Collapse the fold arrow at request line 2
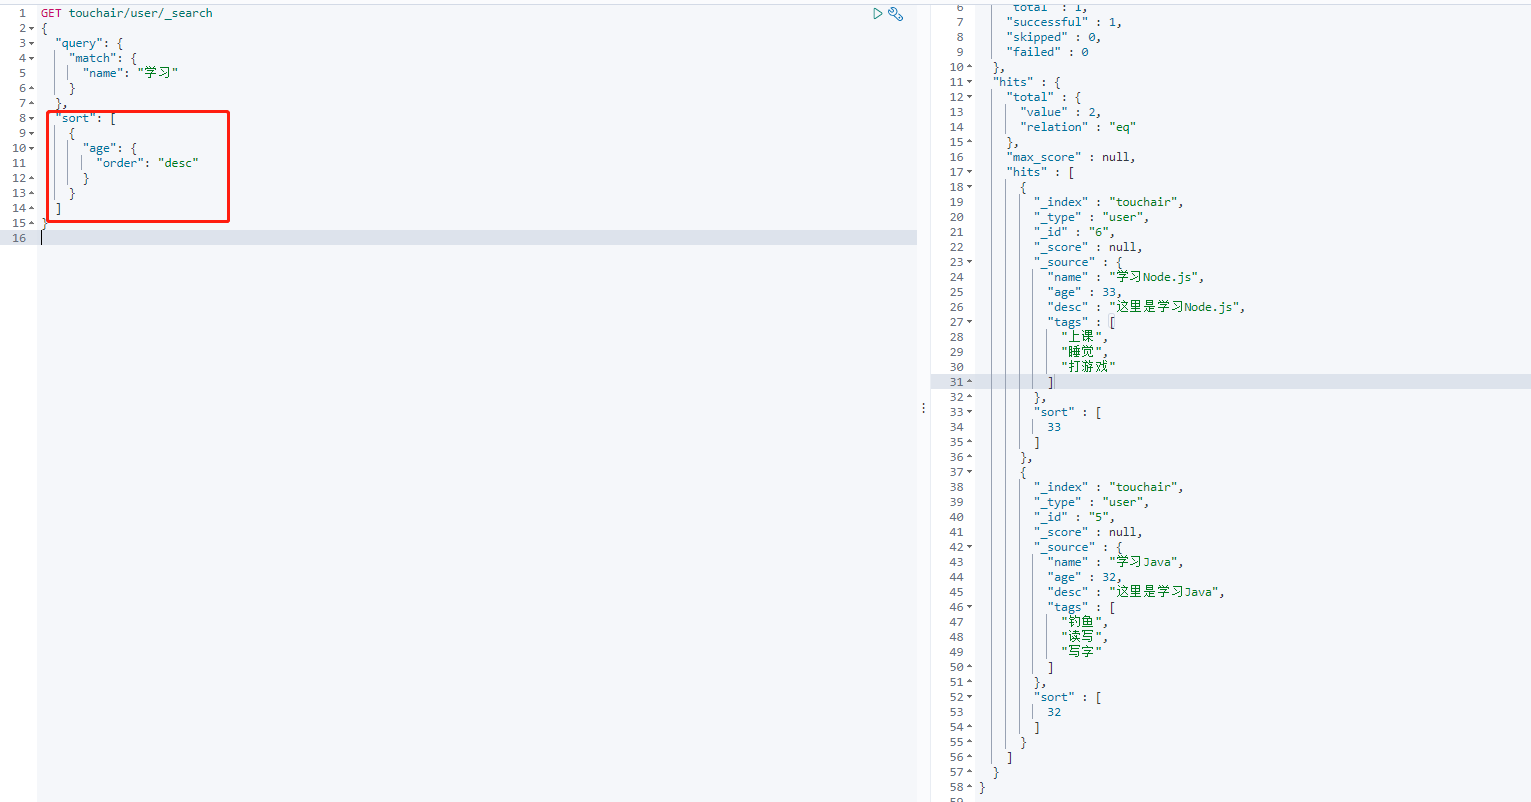 pyautogui.click(x=31, y=28)
